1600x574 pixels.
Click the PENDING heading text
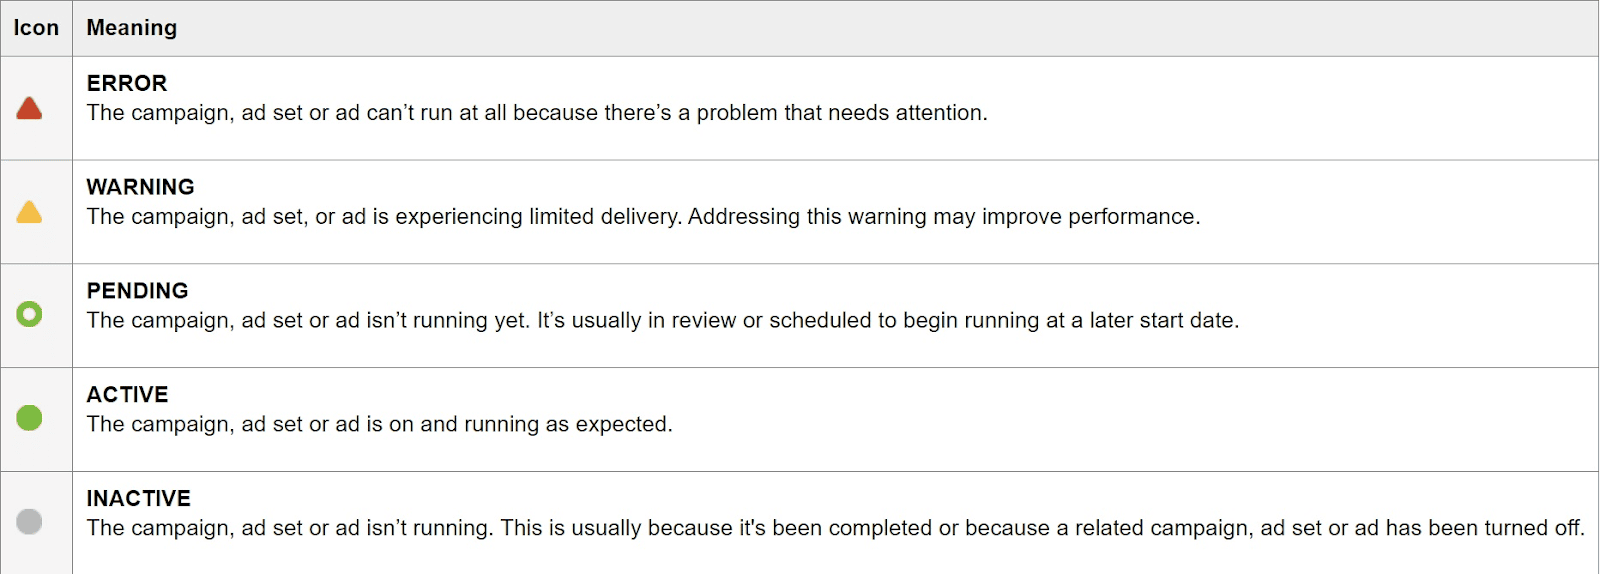pos(138,291)
